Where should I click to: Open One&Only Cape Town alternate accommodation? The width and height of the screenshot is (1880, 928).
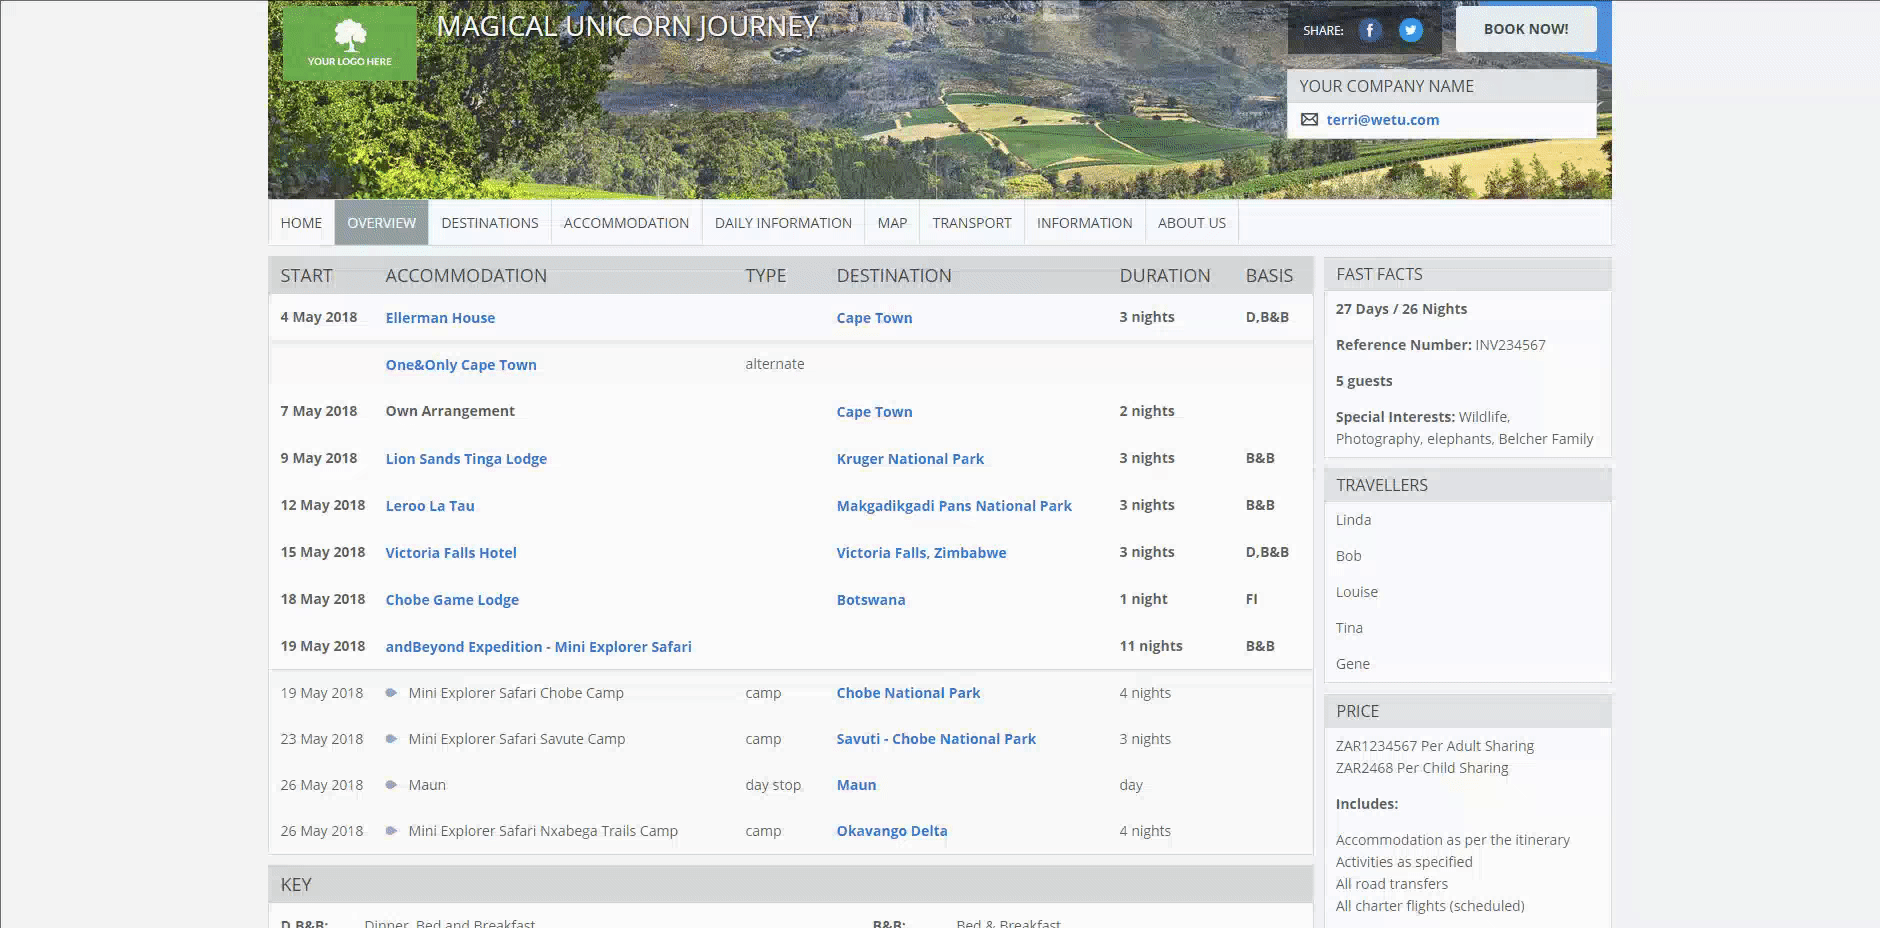[461, 365]
